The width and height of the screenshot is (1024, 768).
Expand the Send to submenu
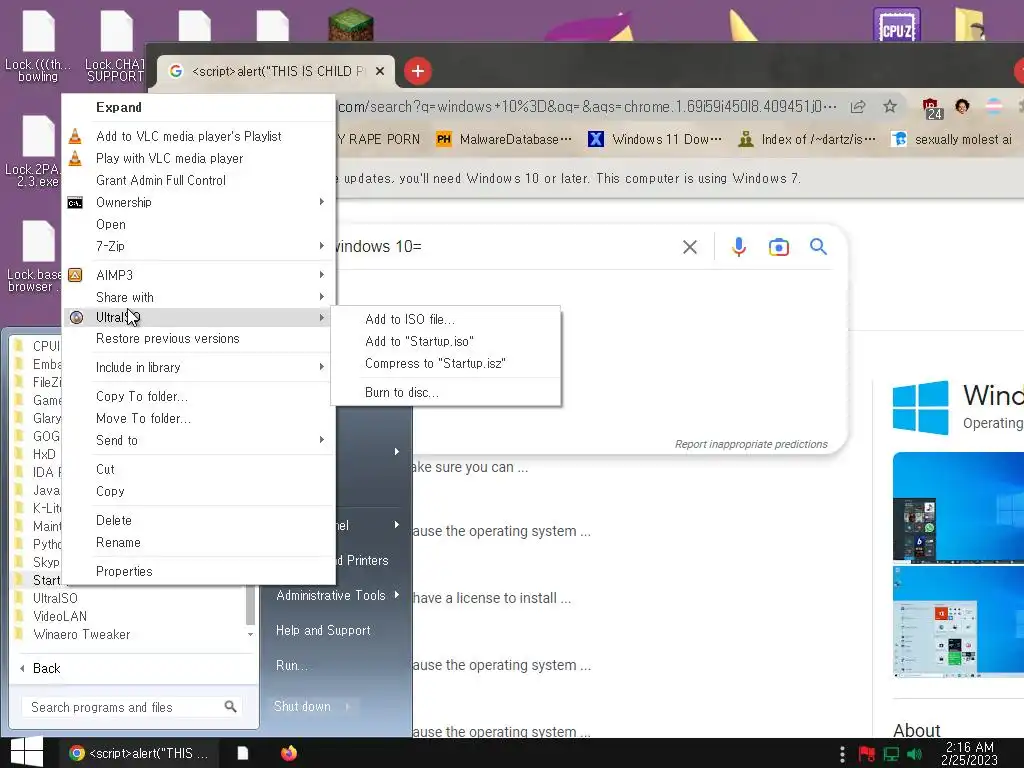pyautogui.click(x=199, y=440)
